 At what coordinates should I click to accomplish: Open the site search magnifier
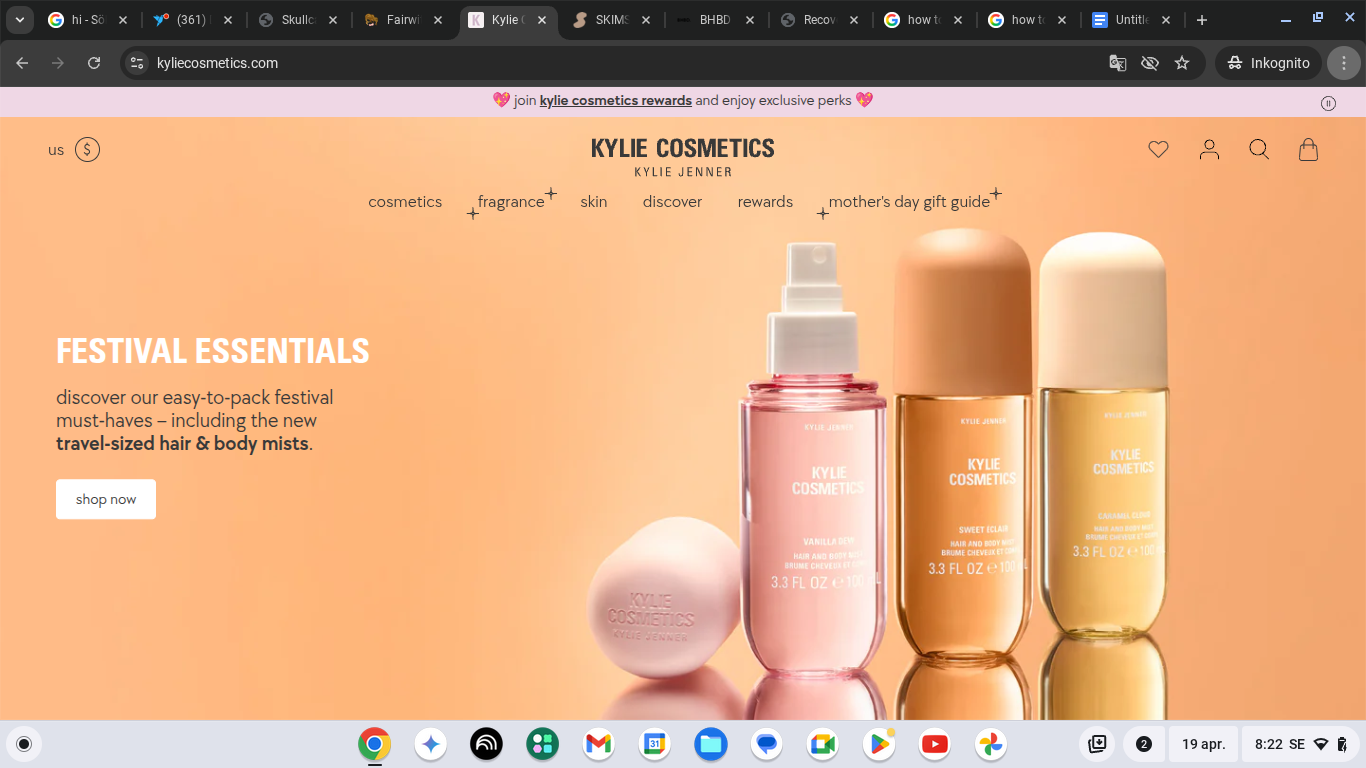(x=1259, y=150)
